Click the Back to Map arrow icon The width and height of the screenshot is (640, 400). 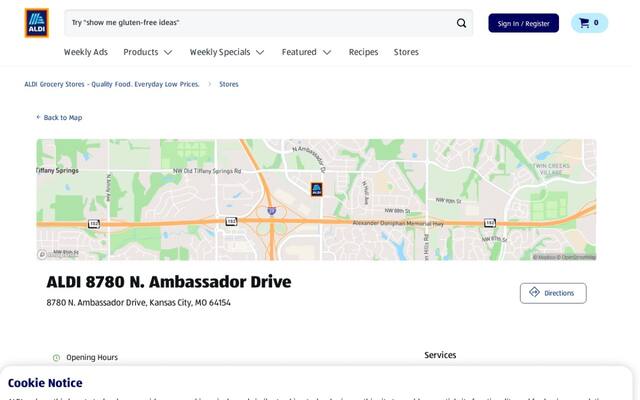coord(38,117)
